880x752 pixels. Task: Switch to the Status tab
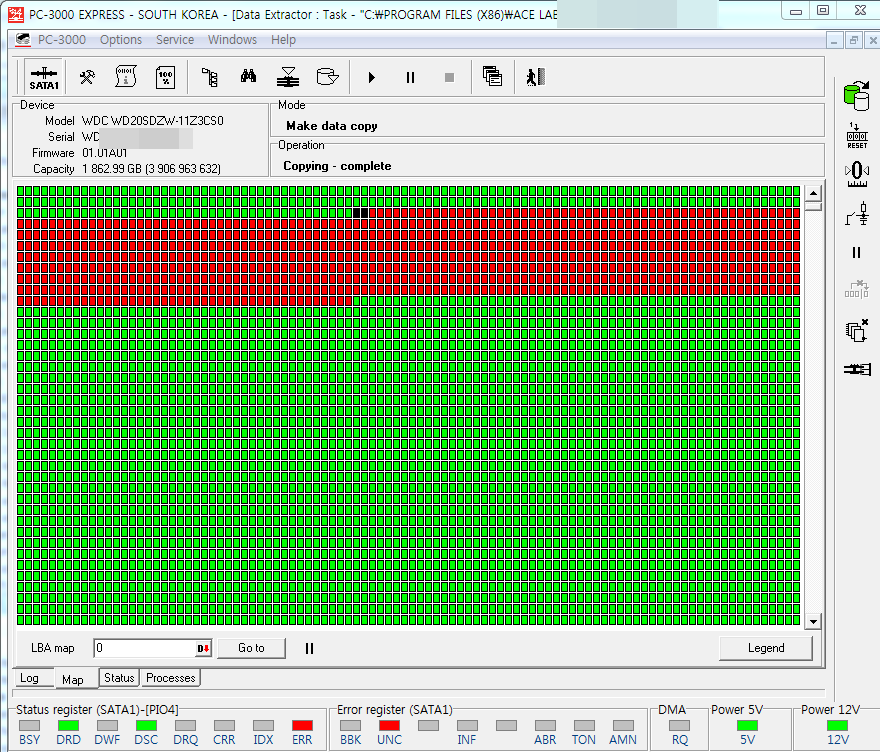119,678
